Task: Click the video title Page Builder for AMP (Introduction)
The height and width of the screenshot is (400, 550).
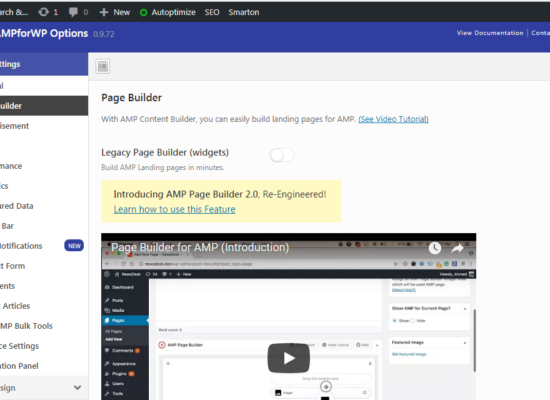Action: click(200, 247)
